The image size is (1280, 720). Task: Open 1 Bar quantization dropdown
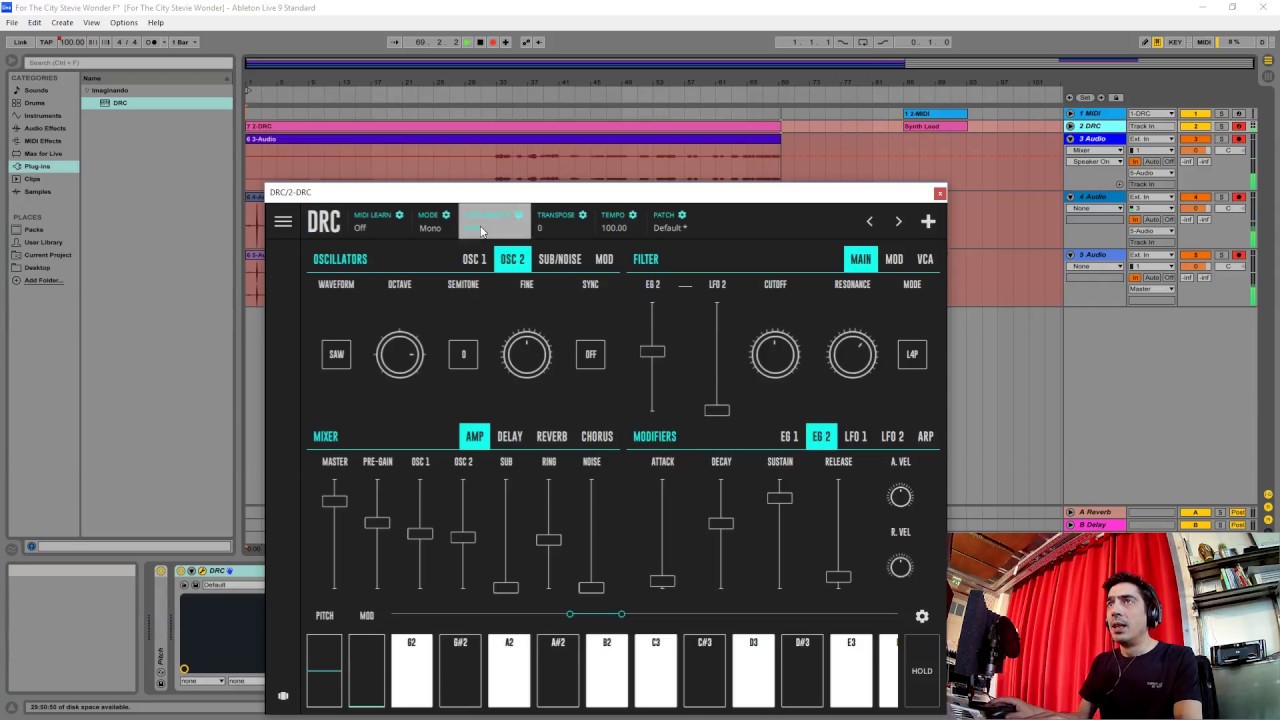point(183,42)
